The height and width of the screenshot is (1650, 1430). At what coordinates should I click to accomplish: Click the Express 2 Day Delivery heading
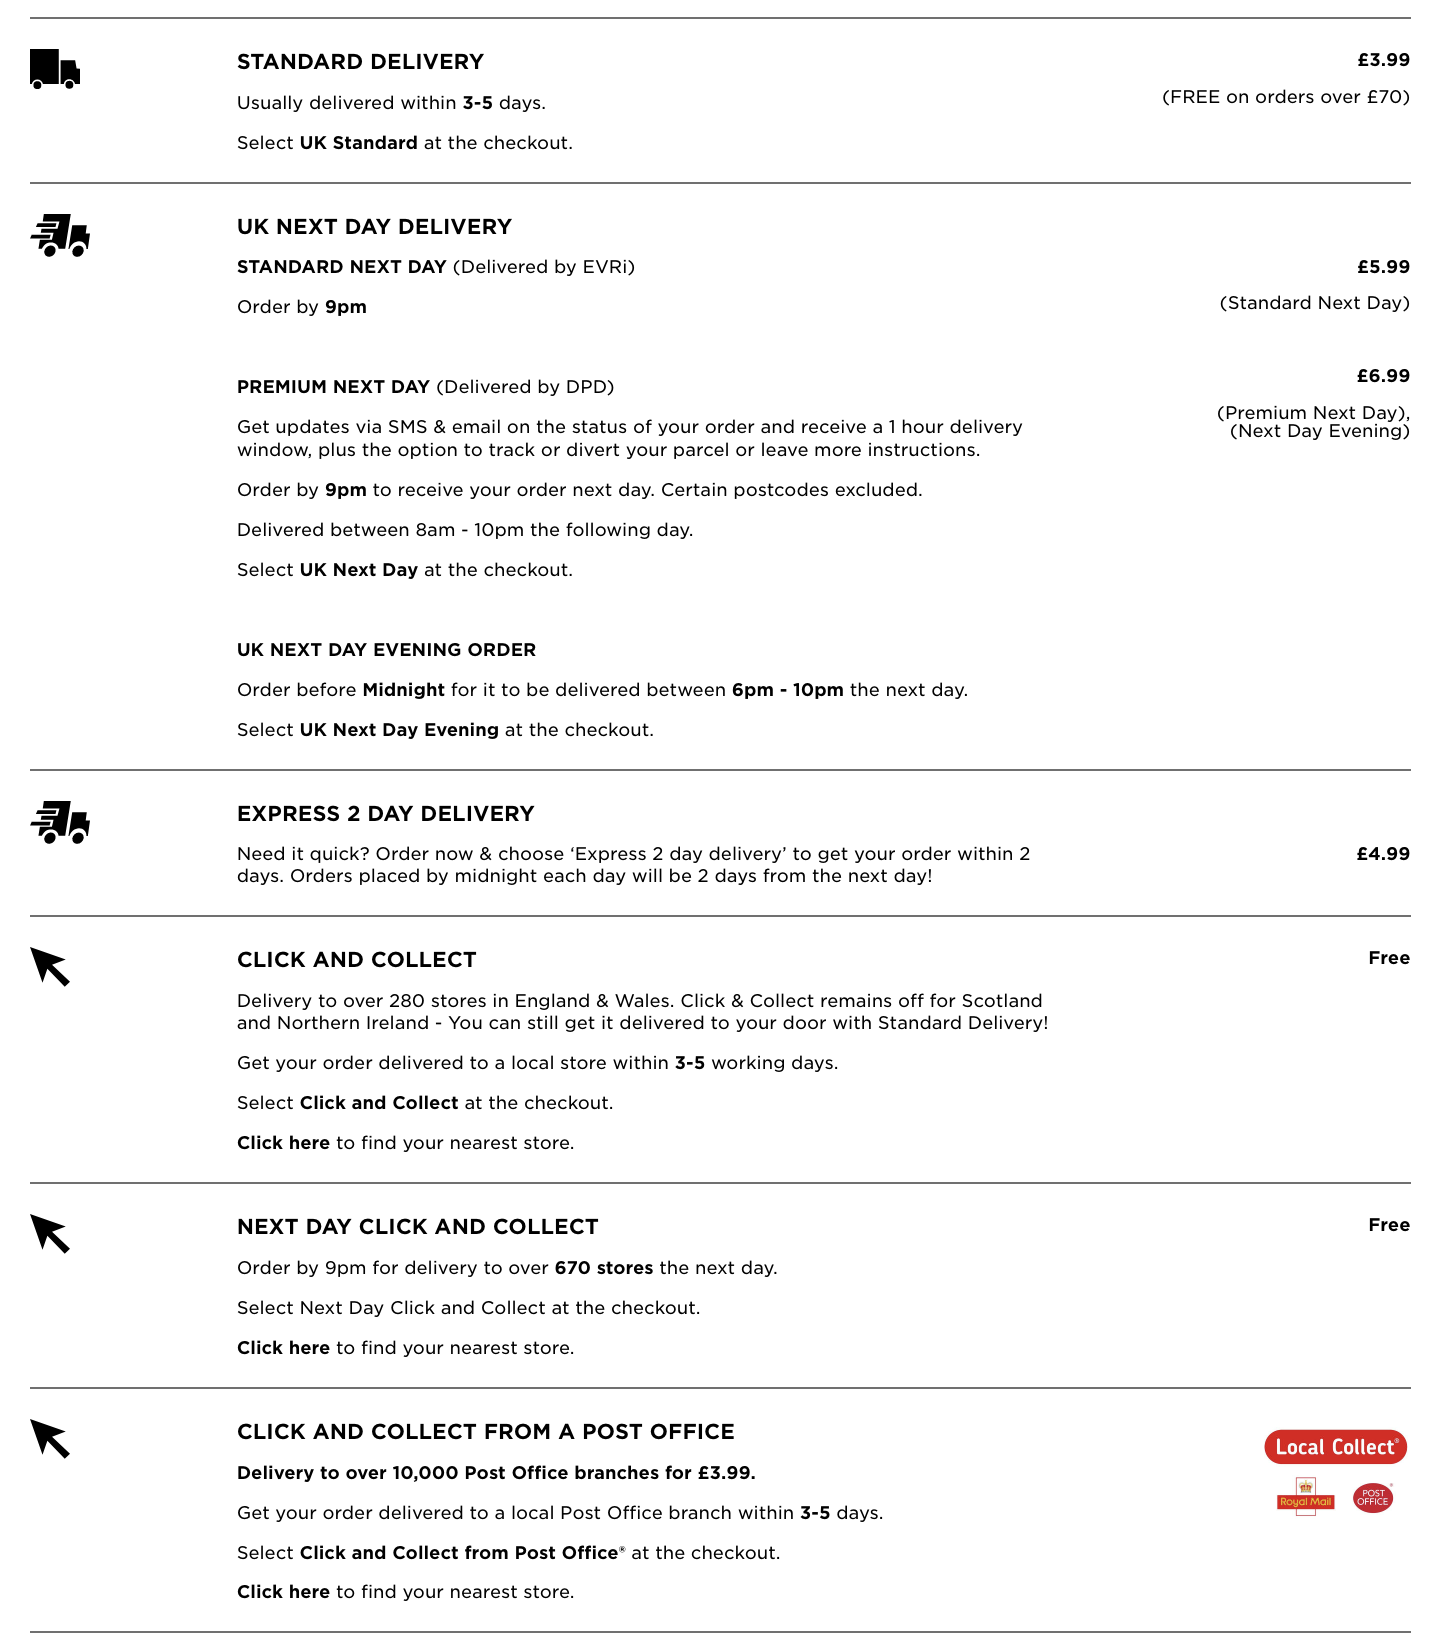pyautogui.click(x=385, y=814)
